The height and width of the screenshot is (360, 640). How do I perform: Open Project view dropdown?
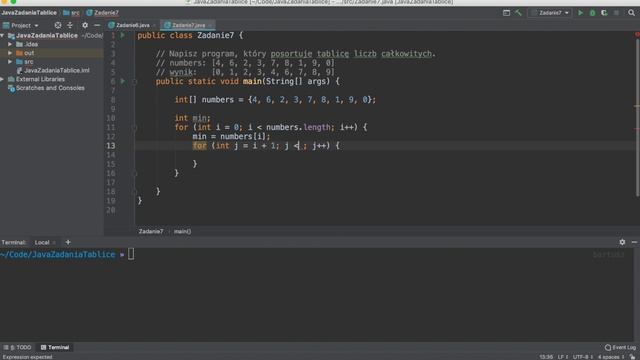20,25
